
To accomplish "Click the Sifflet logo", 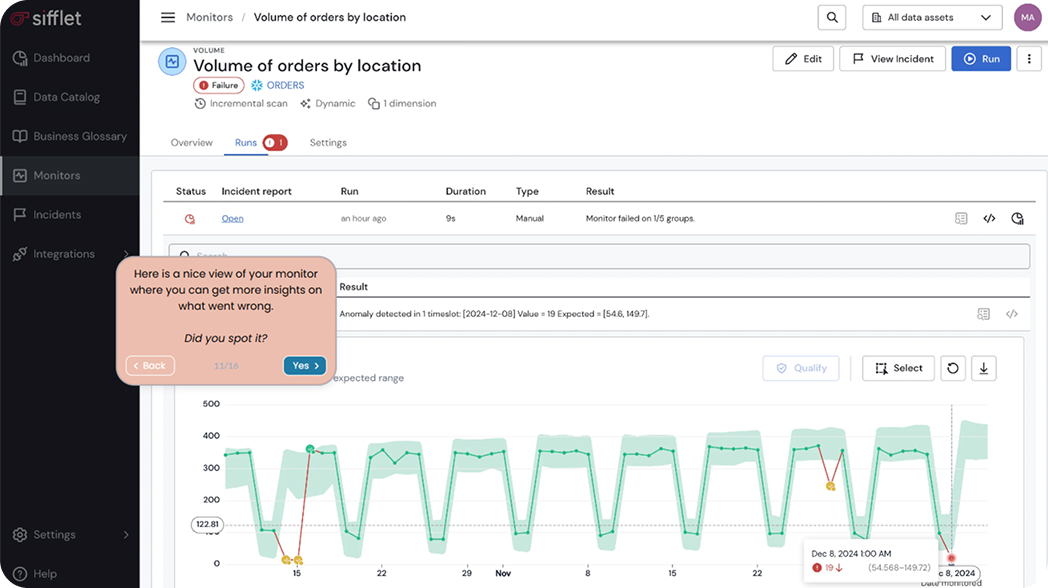I will coord(47,18).
